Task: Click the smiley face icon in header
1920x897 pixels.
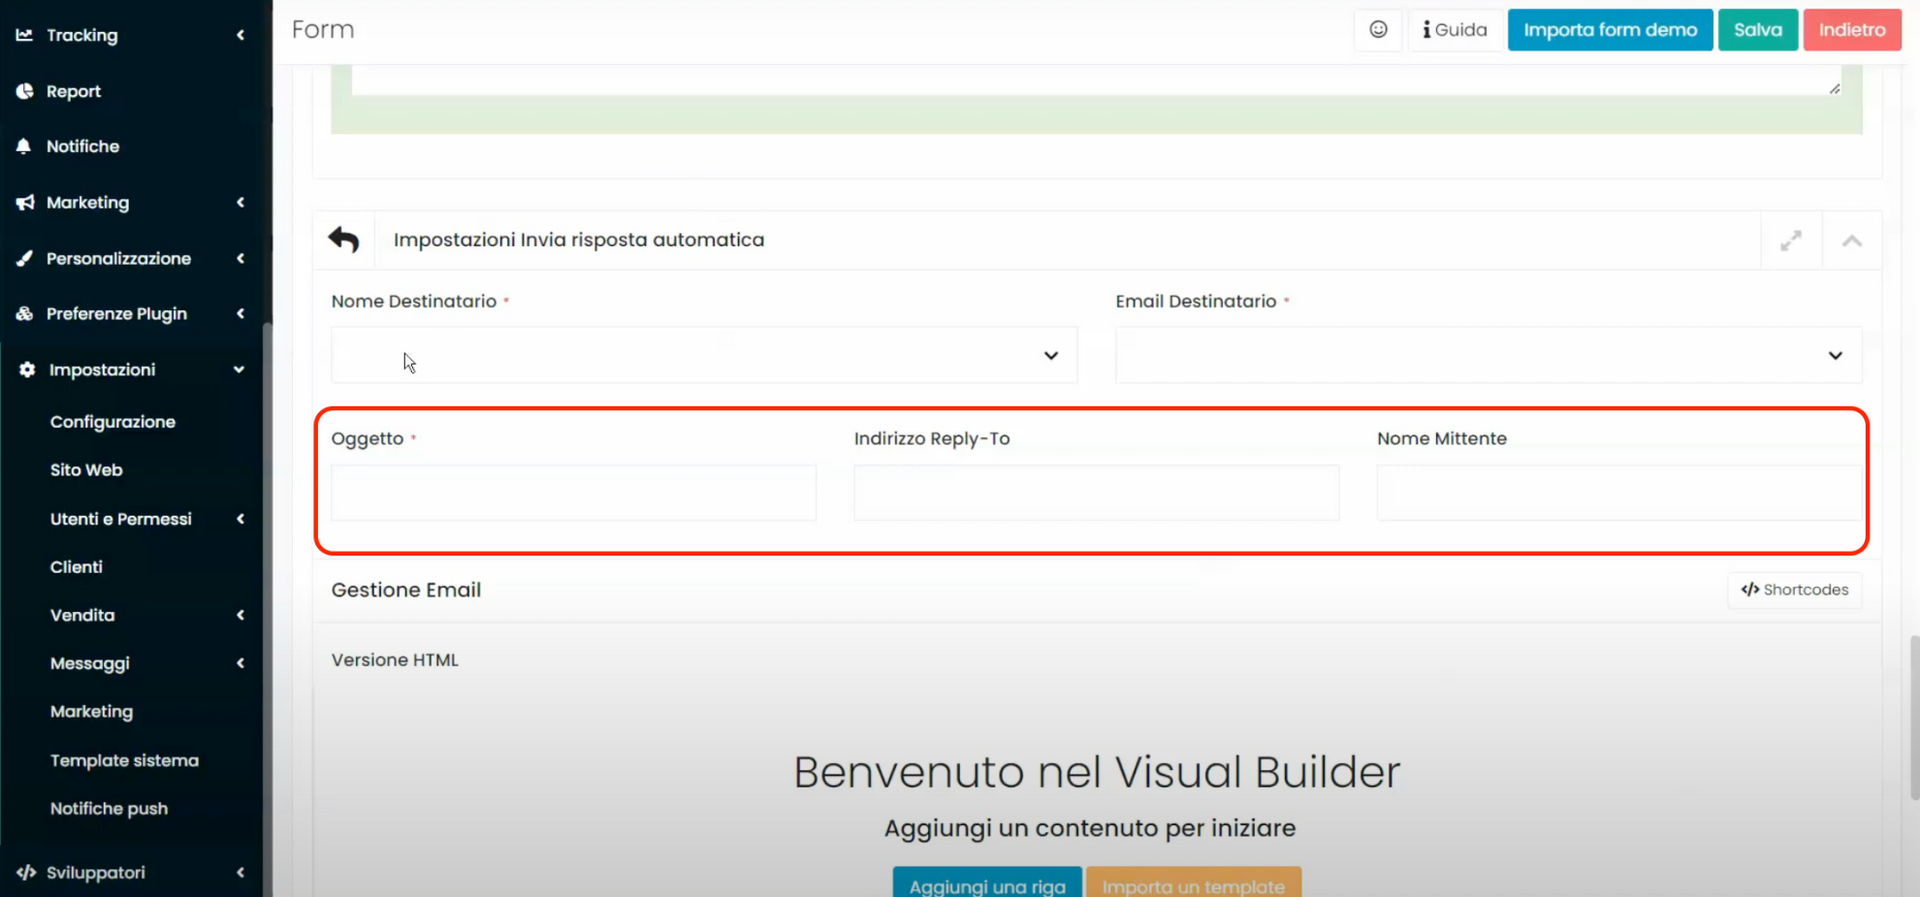Action: (1378, 30)
